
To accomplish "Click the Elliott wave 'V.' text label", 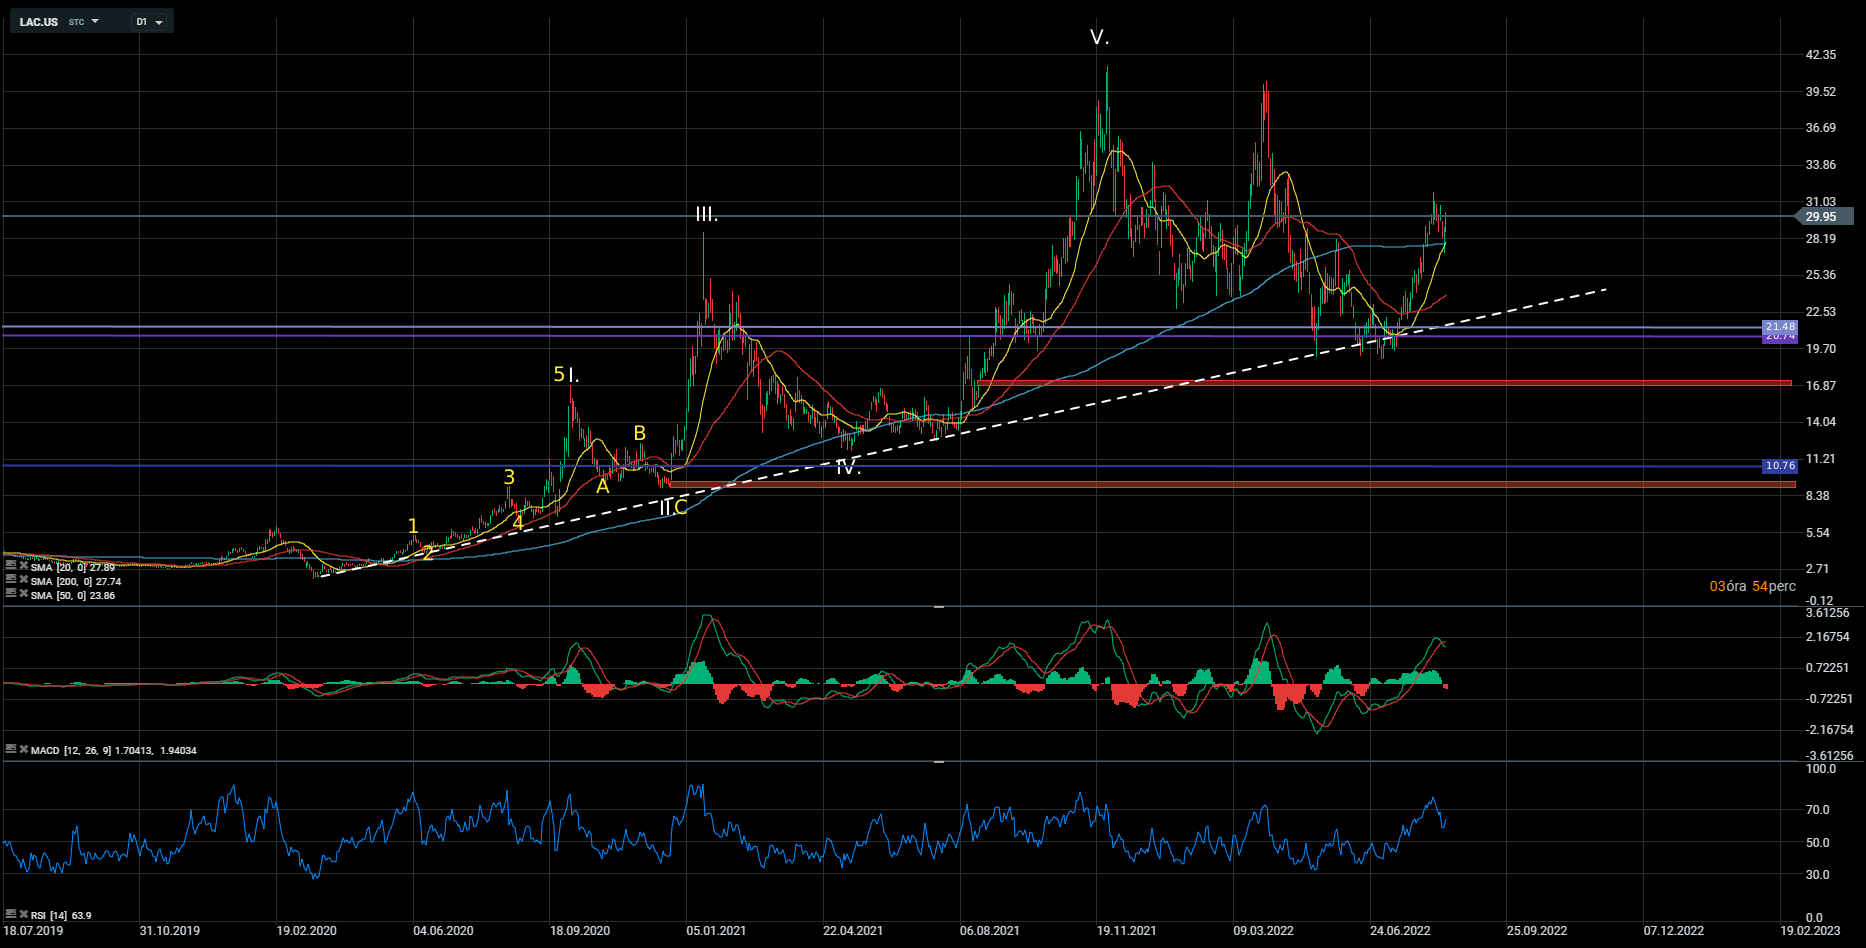I will 1099,38.
